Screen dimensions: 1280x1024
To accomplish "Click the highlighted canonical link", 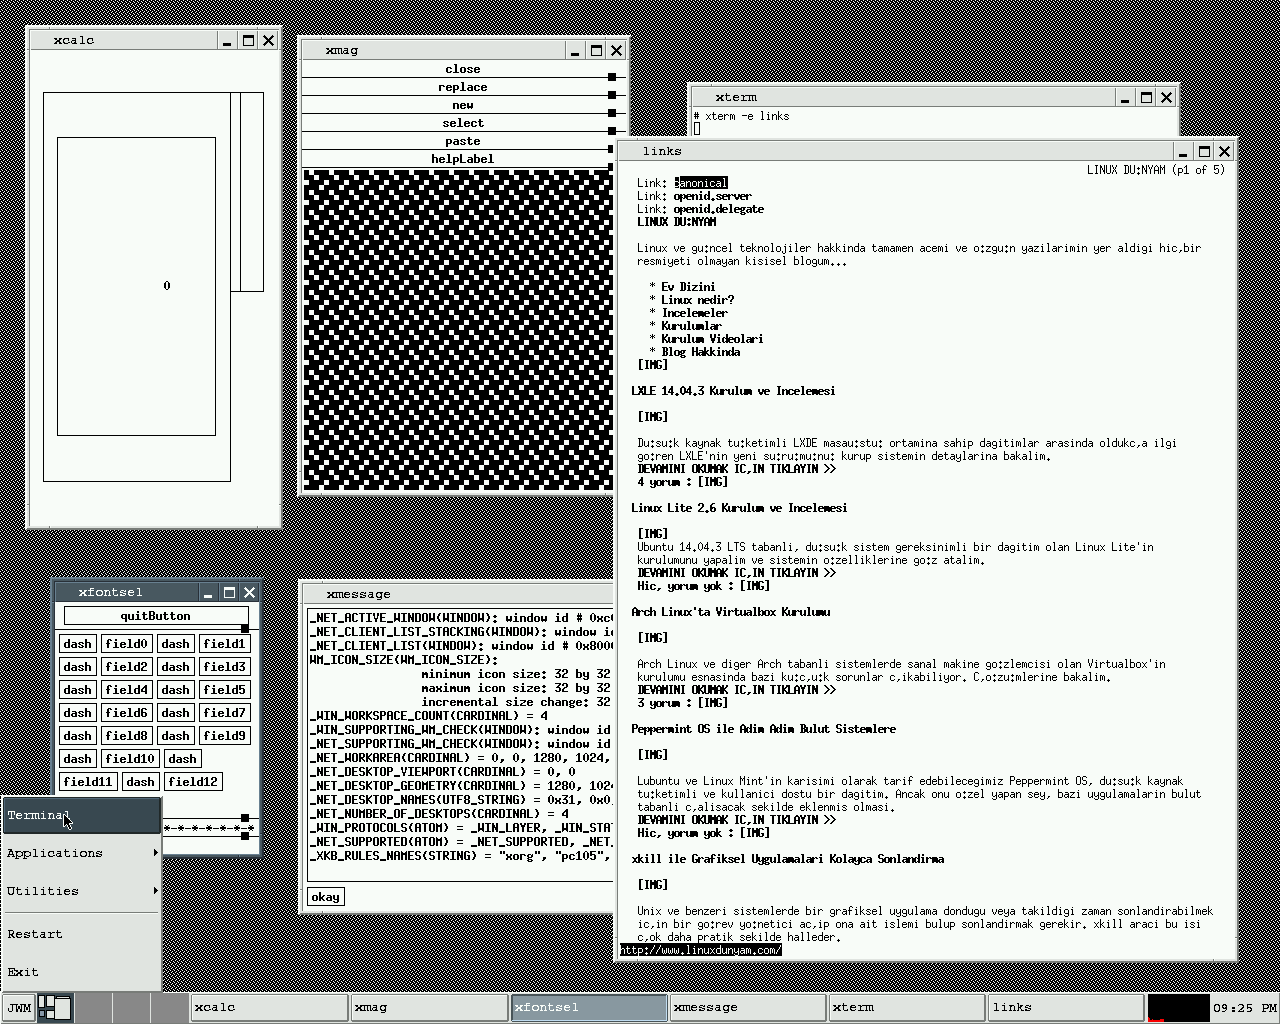I will (699, 182).
